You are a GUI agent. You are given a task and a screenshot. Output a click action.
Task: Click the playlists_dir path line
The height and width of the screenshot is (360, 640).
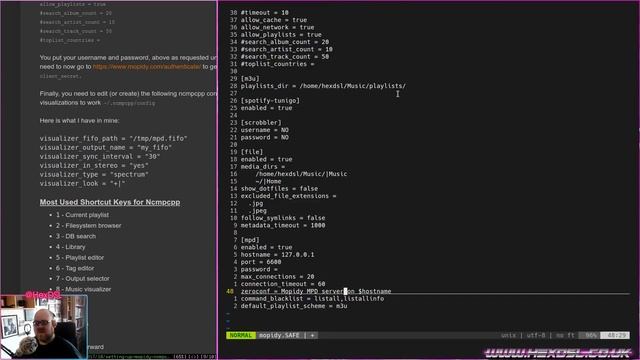[323, 86]
